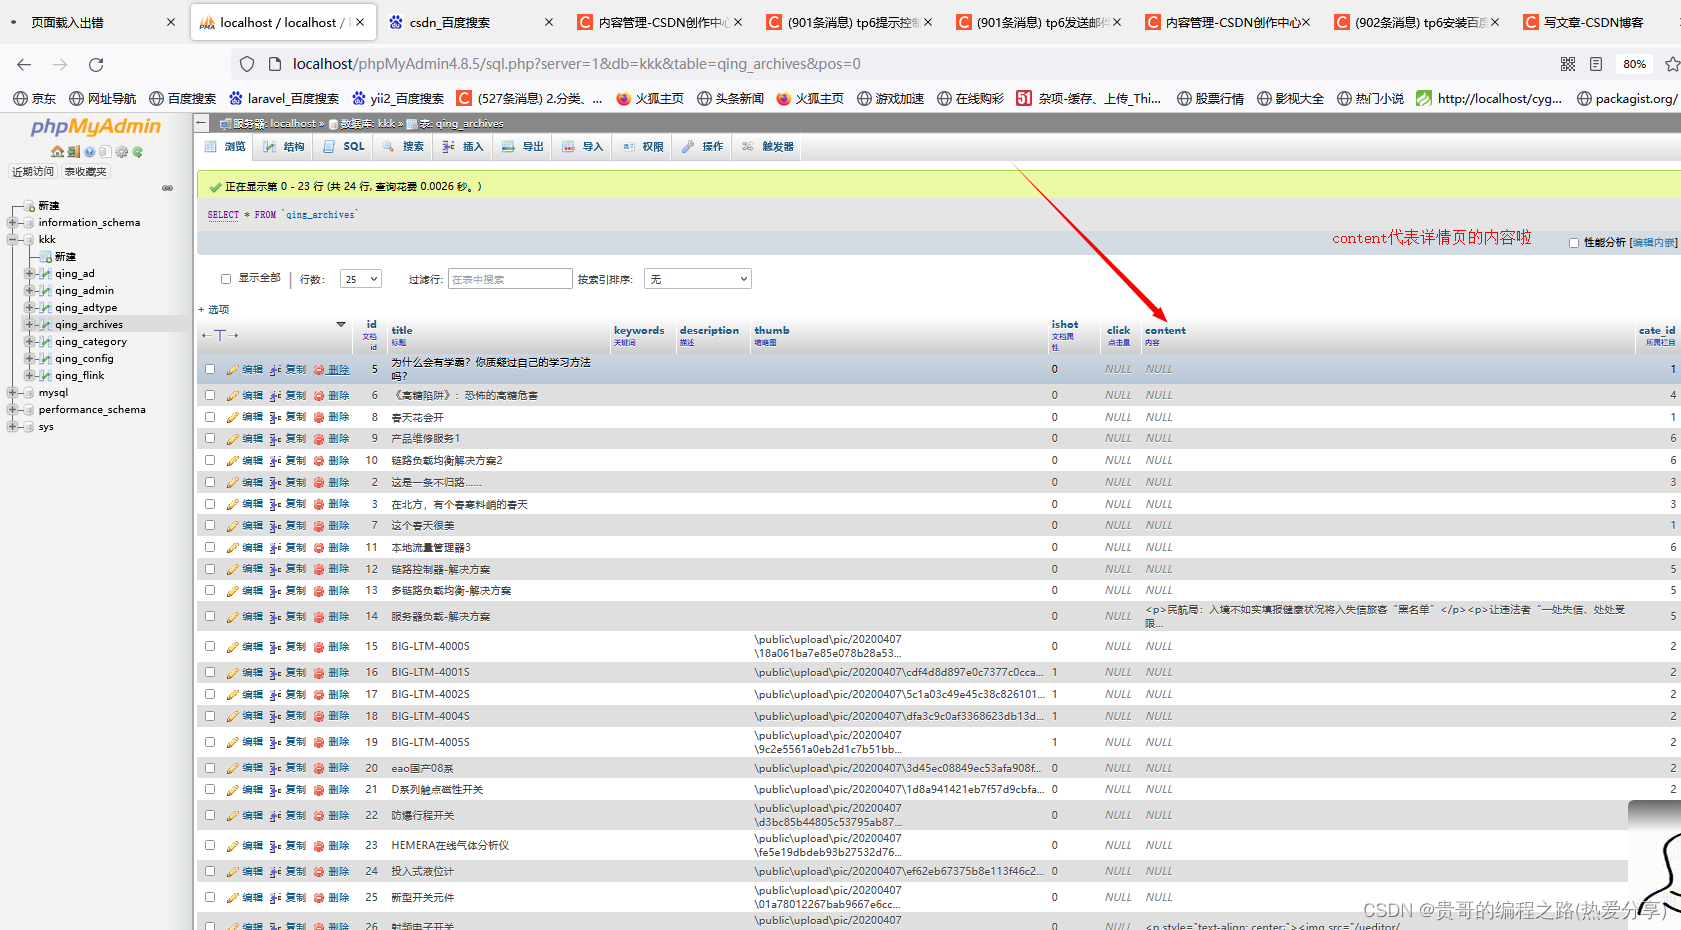
Task: Click pencil edit icon for row id 23
Action: tap(232, 846)
